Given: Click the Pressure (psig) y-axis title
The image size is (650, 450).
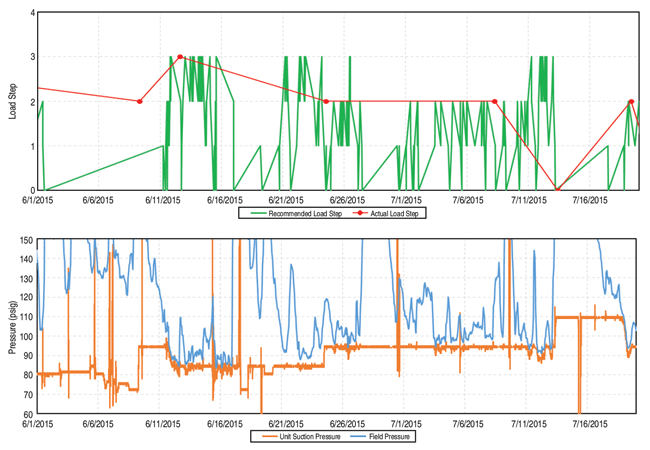Looking at the screenshot, I should click(12, 326).
